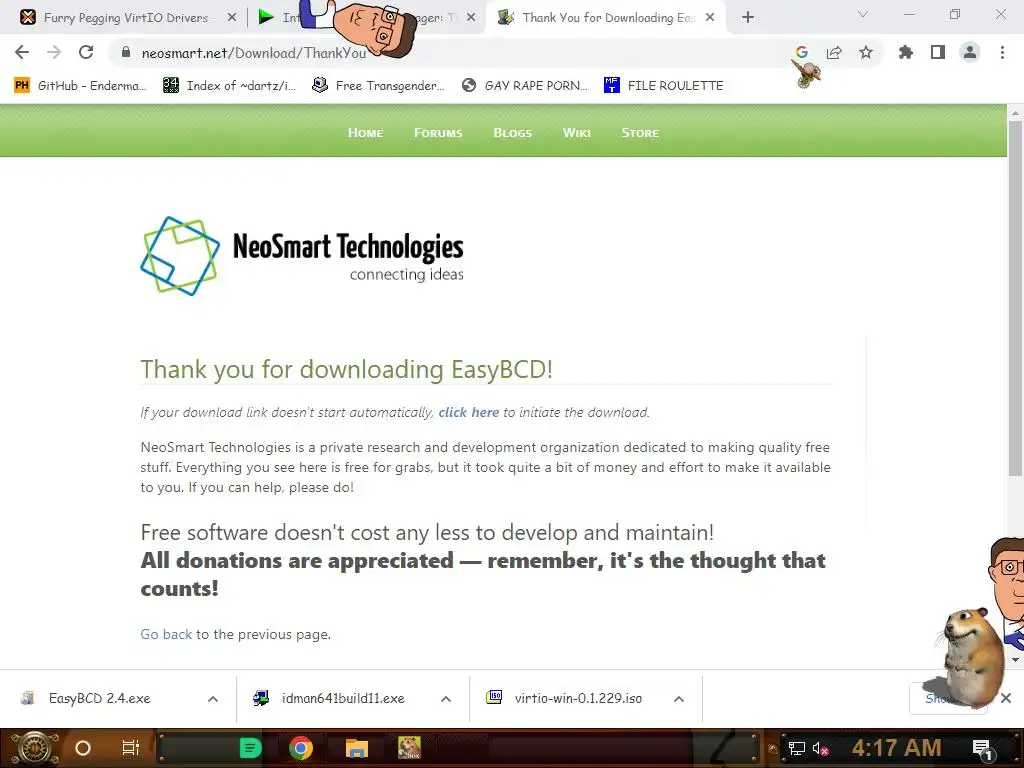Click the browser forward arrow
1024x768 pixels.
pos(54,52)
